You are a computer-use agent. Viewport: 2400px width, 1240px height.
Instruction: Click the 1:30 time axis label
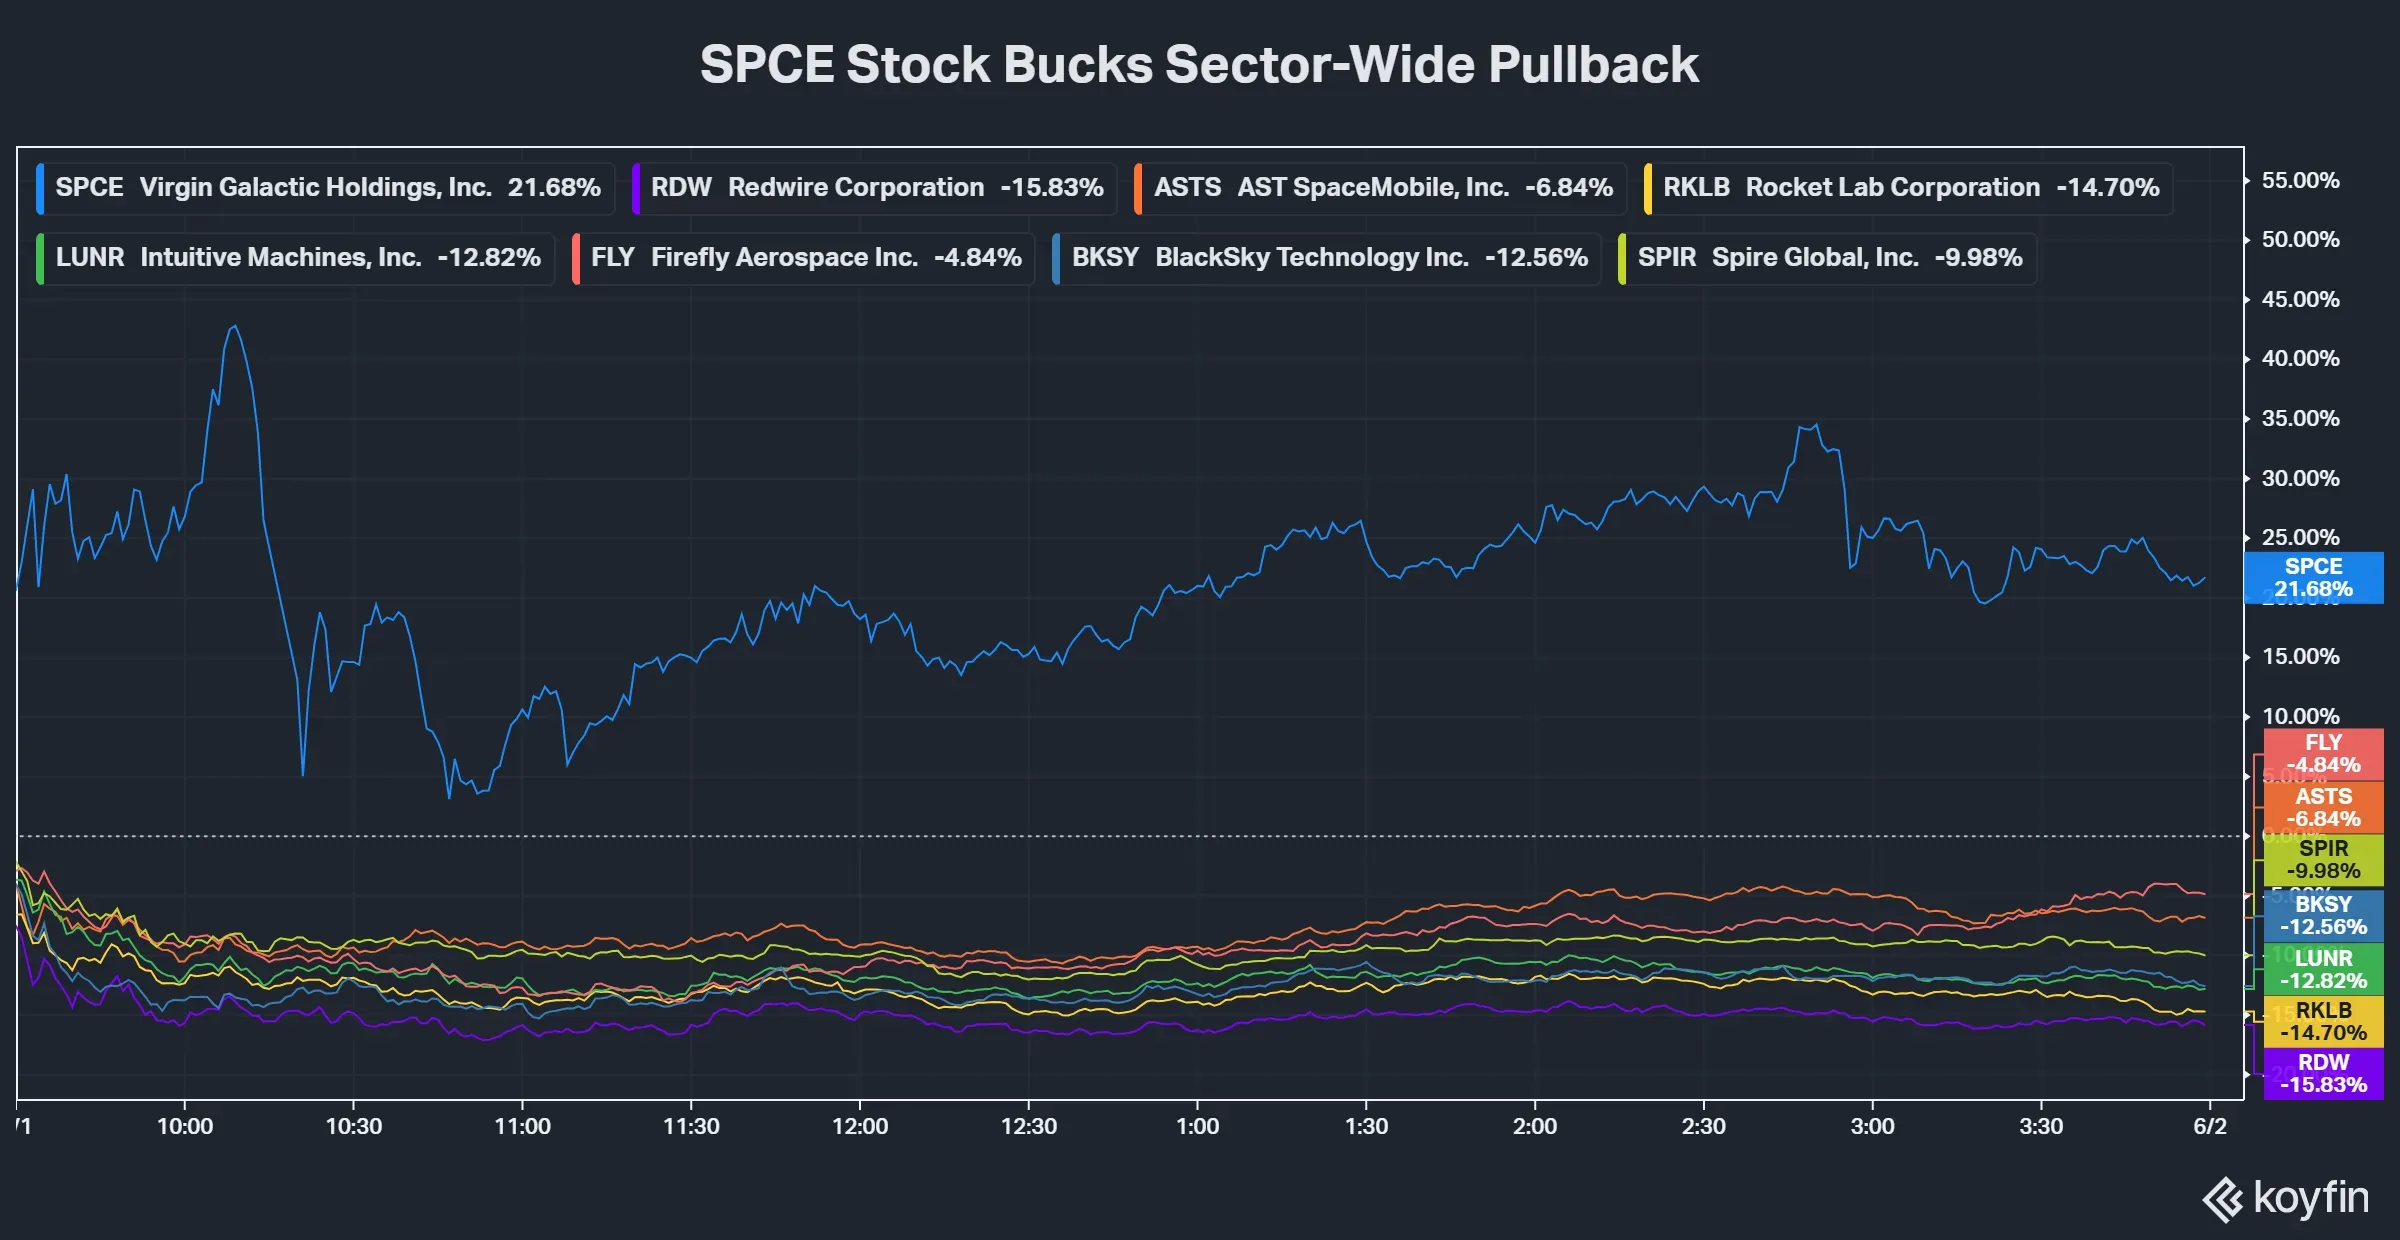1366,1127
